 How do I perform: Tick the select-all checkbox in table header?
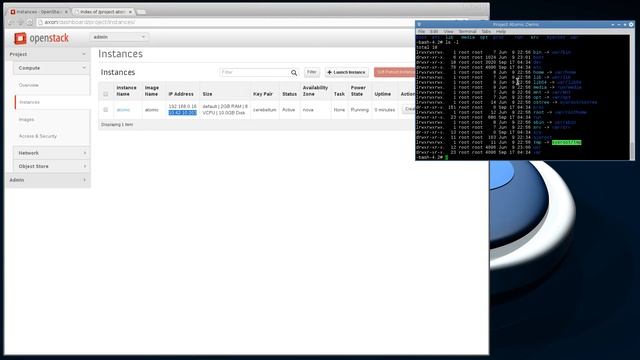(x=106, y=94)
